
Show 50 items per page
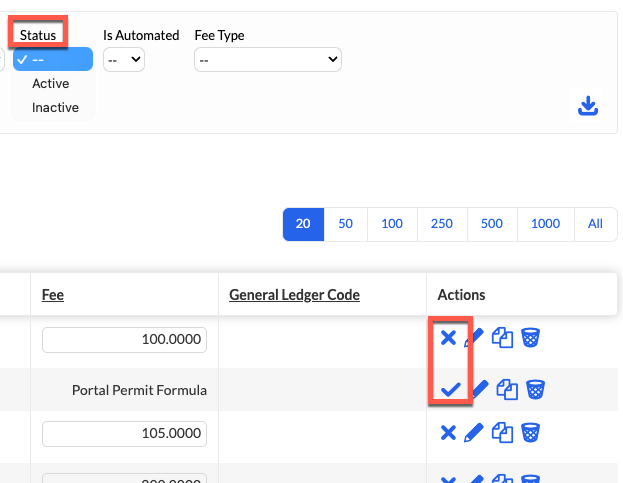pos(345,224)
